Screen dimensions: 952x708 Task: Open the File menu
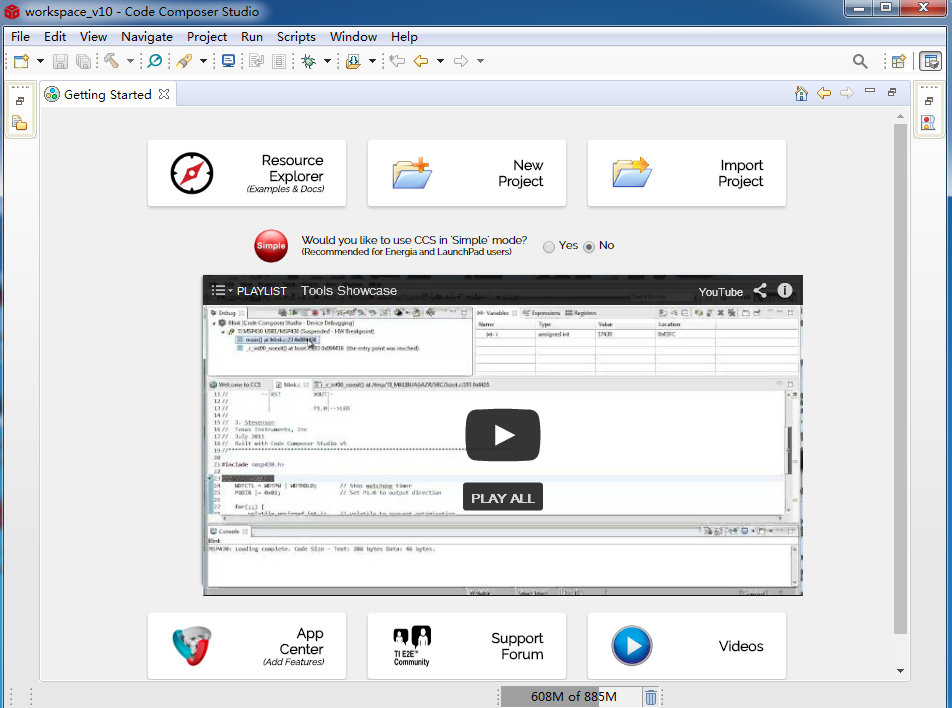(x=20, y=36)
